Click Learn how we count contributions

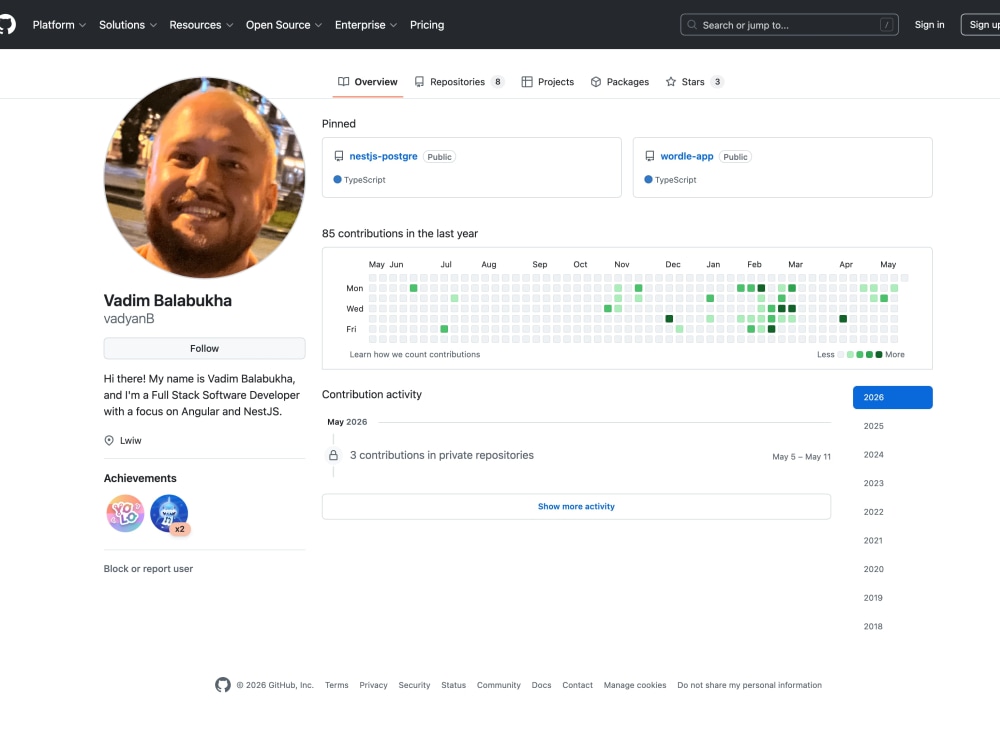(x=415, y=355)
